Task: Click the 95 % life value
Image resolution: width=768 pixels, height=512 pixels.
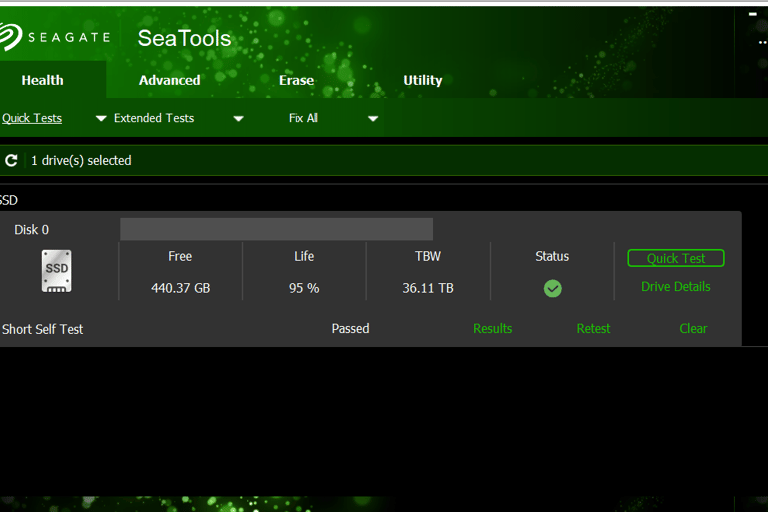Action: [304, 288]
